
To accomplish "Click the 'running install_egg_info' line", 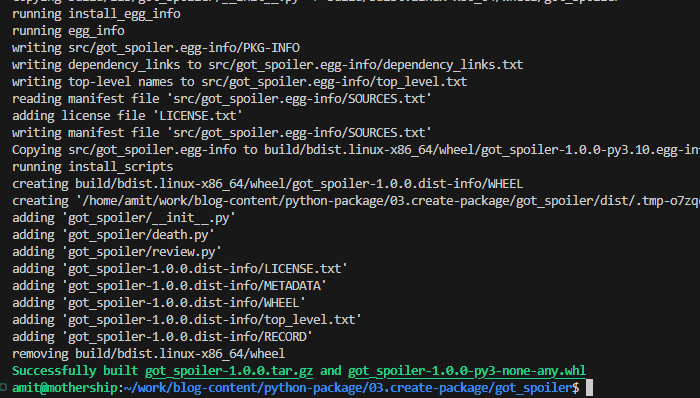I will (96, 14).
